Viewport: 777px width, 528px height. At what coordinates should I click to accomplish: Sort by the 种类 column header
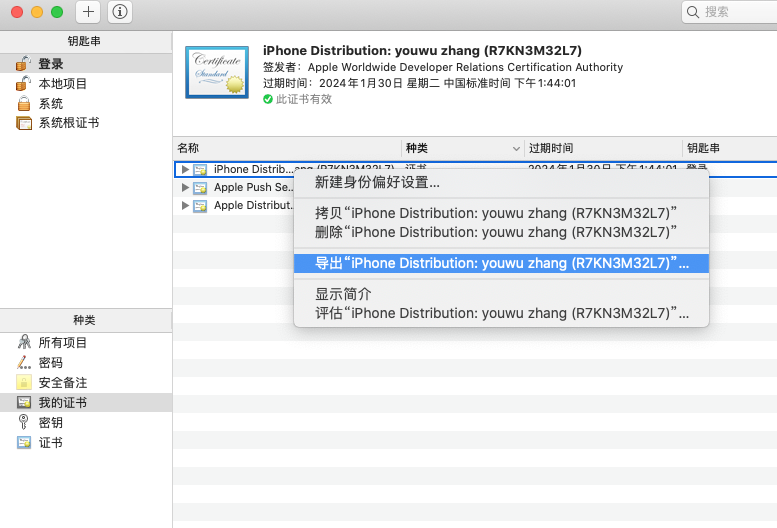(x=462, y=148)
